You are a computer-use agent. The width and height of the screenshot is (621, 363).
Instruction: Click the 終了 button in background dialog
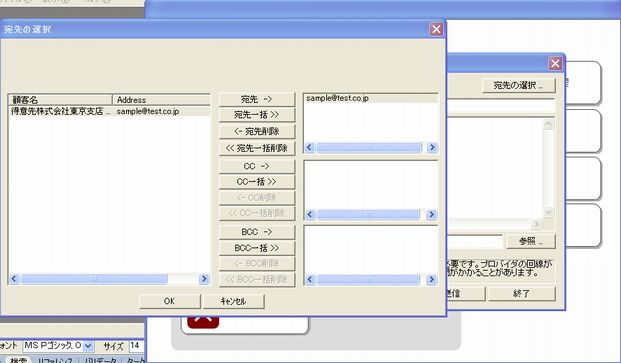(x=522, y=294)
